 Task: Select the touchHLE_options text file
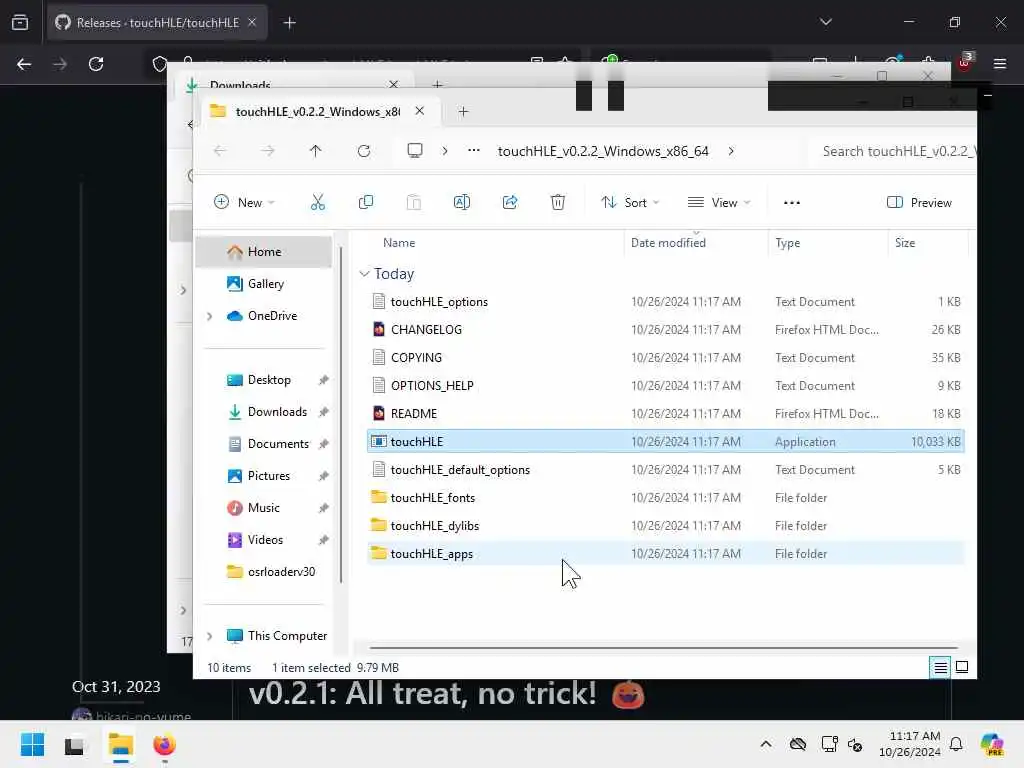[665, 302]
